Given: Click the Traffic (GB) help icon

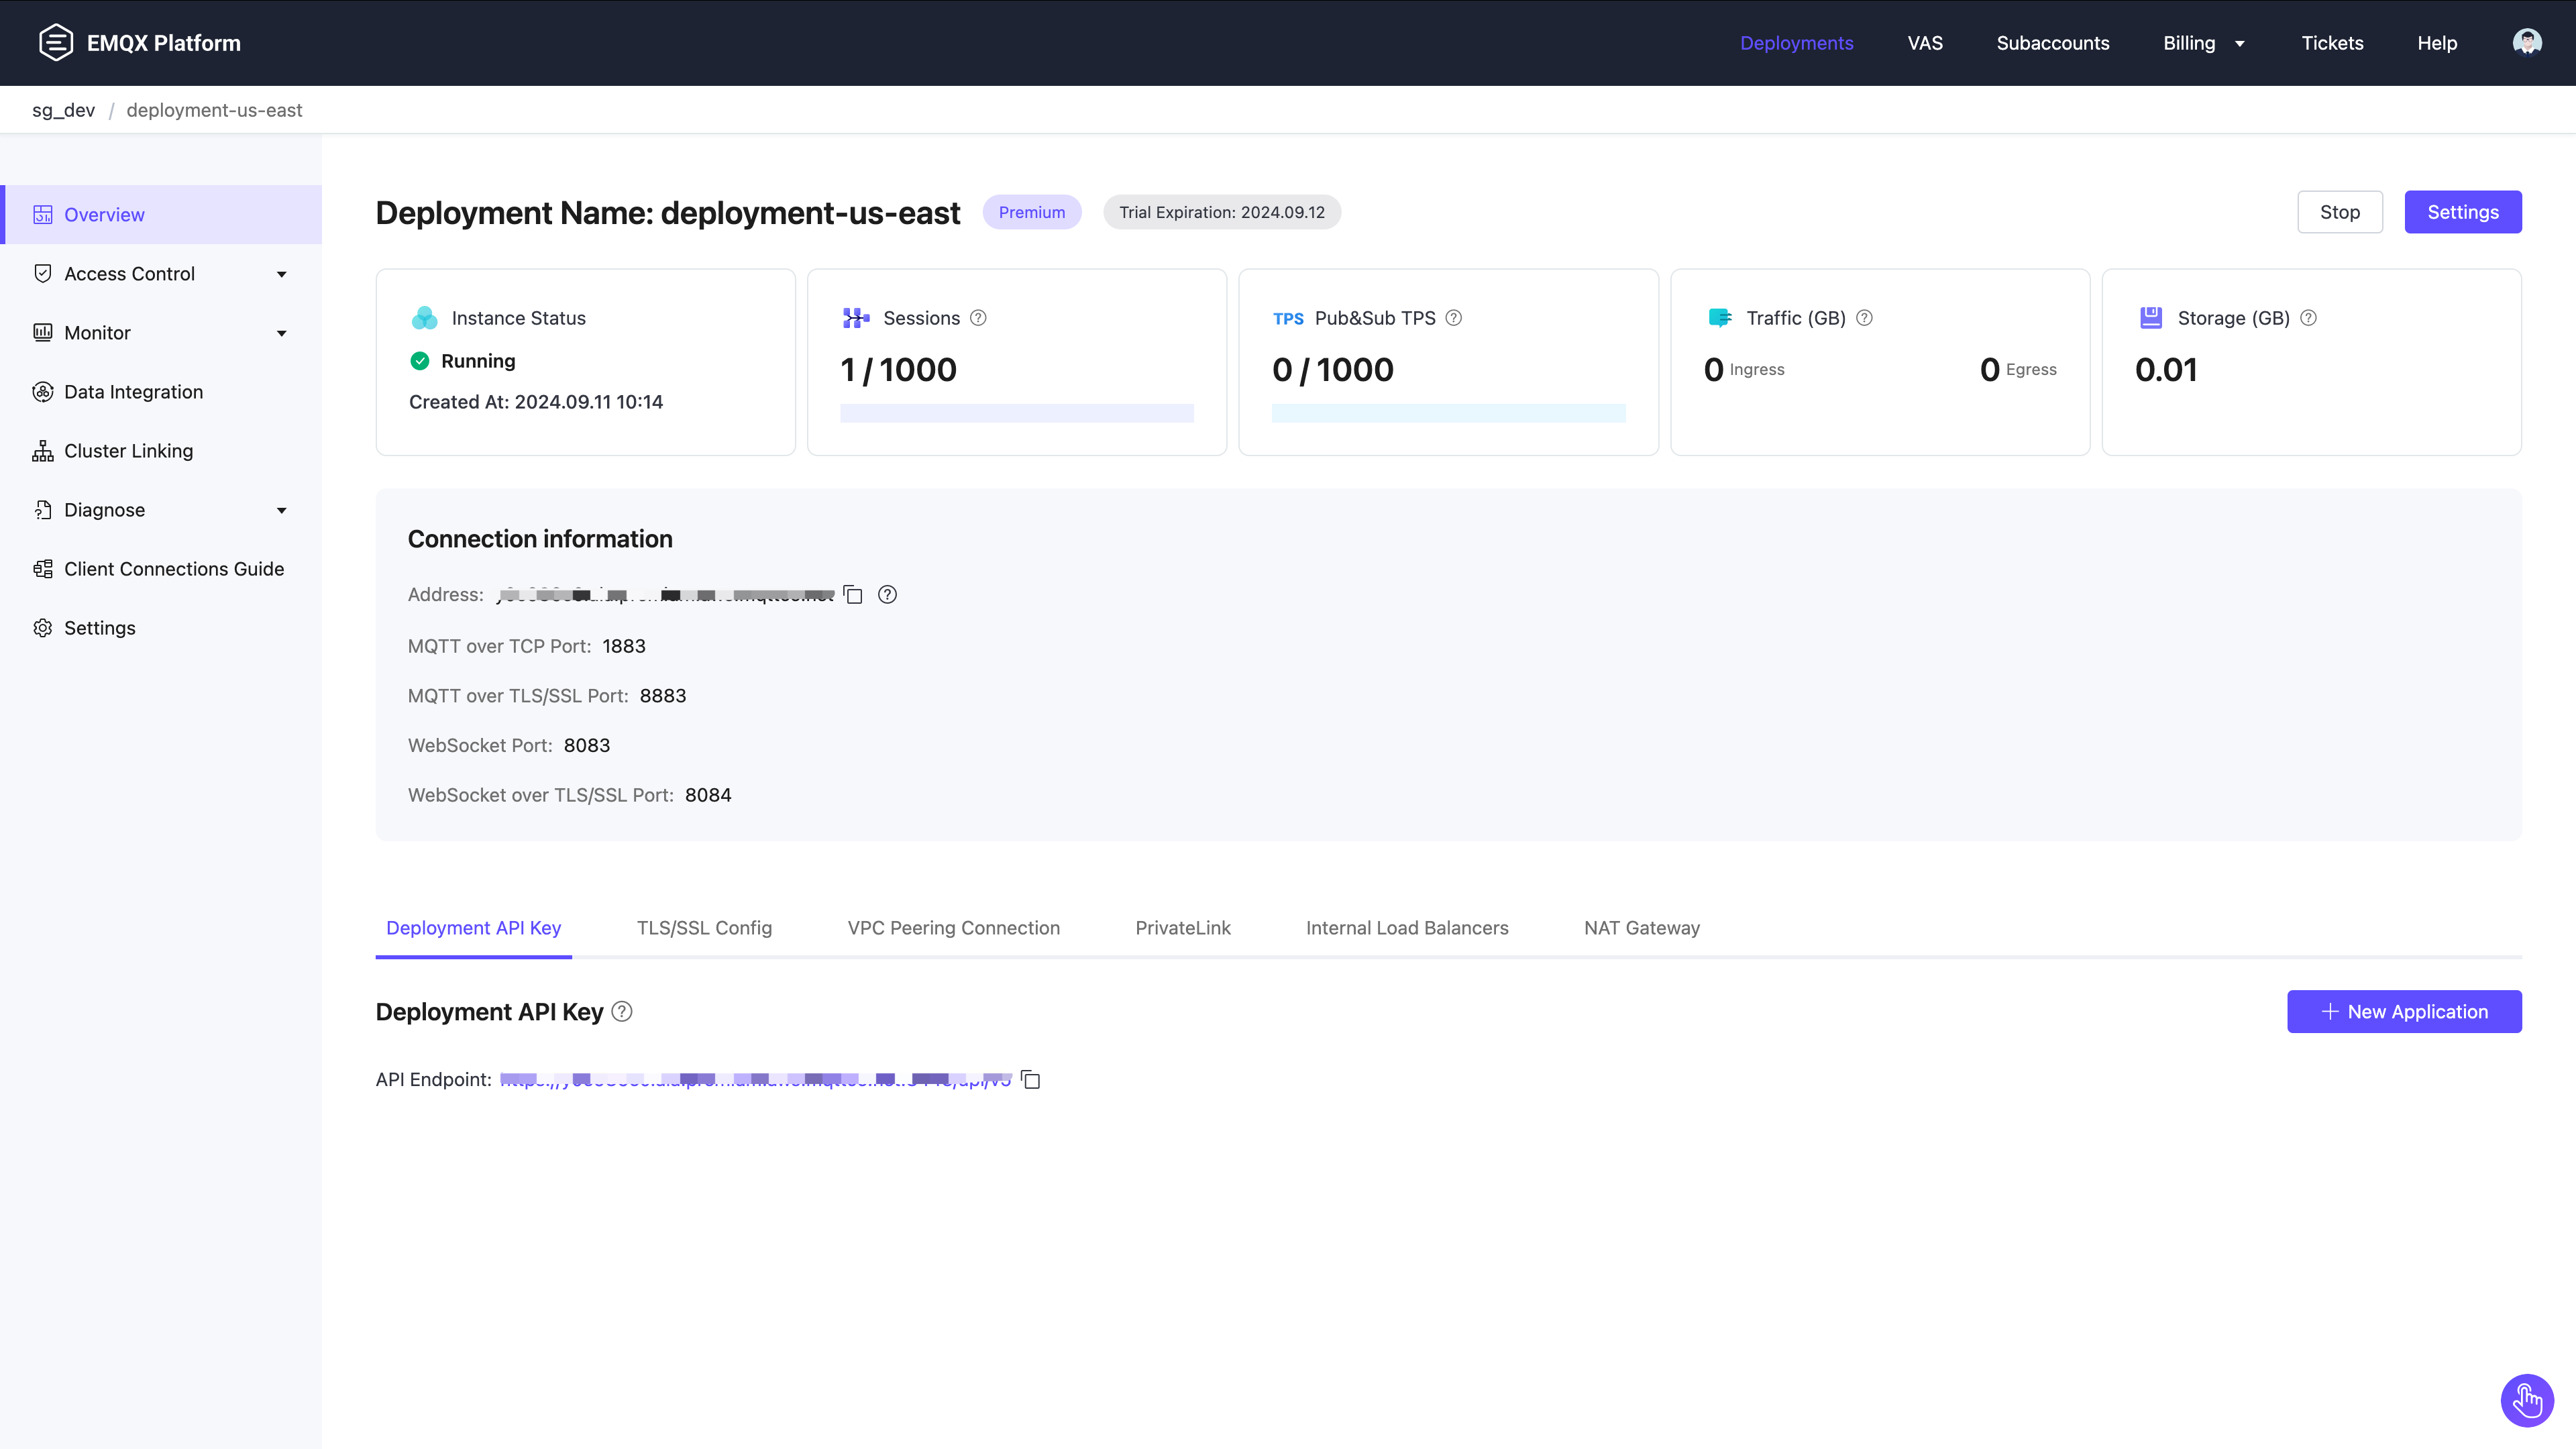Looking at the screenshot, I should 1864,318.
